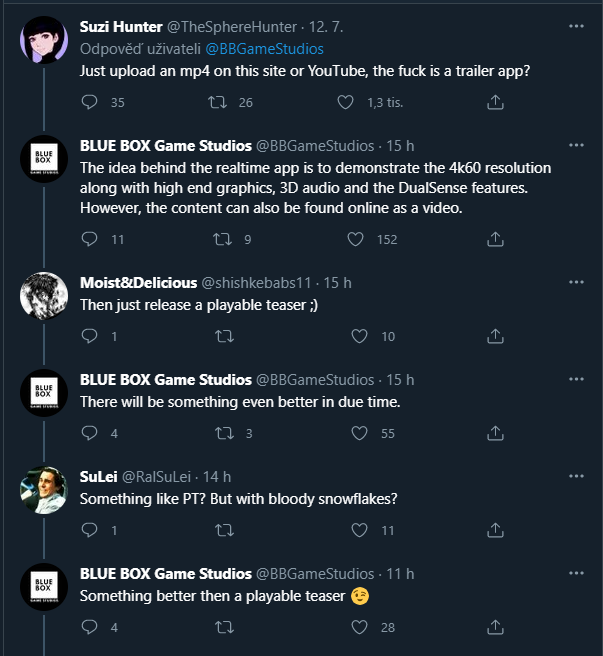Click the @BBGameStudios mention link
The height and width of the screenshot is (656, 603).
pyautogui.click(x=264, y=48)
